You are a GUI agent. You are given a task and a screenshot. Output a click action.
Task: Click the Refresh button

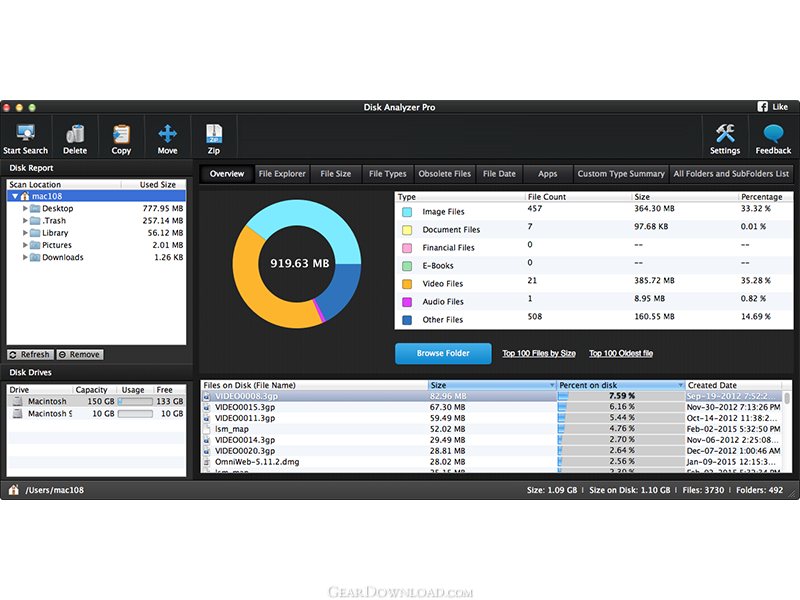[31, 355]
